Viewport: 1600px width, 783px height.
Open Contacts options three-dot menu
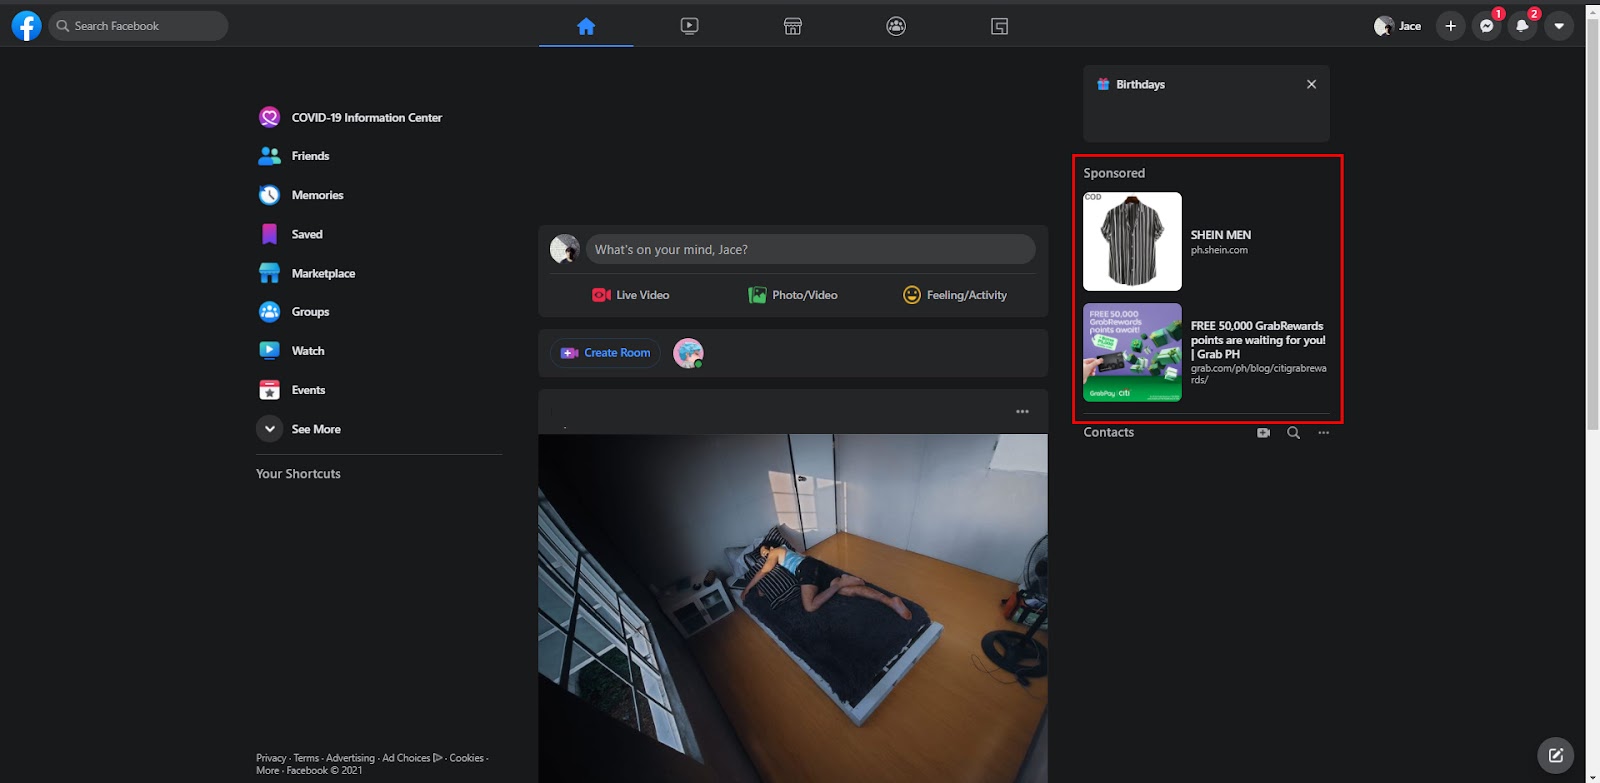tap(1323, 433)
